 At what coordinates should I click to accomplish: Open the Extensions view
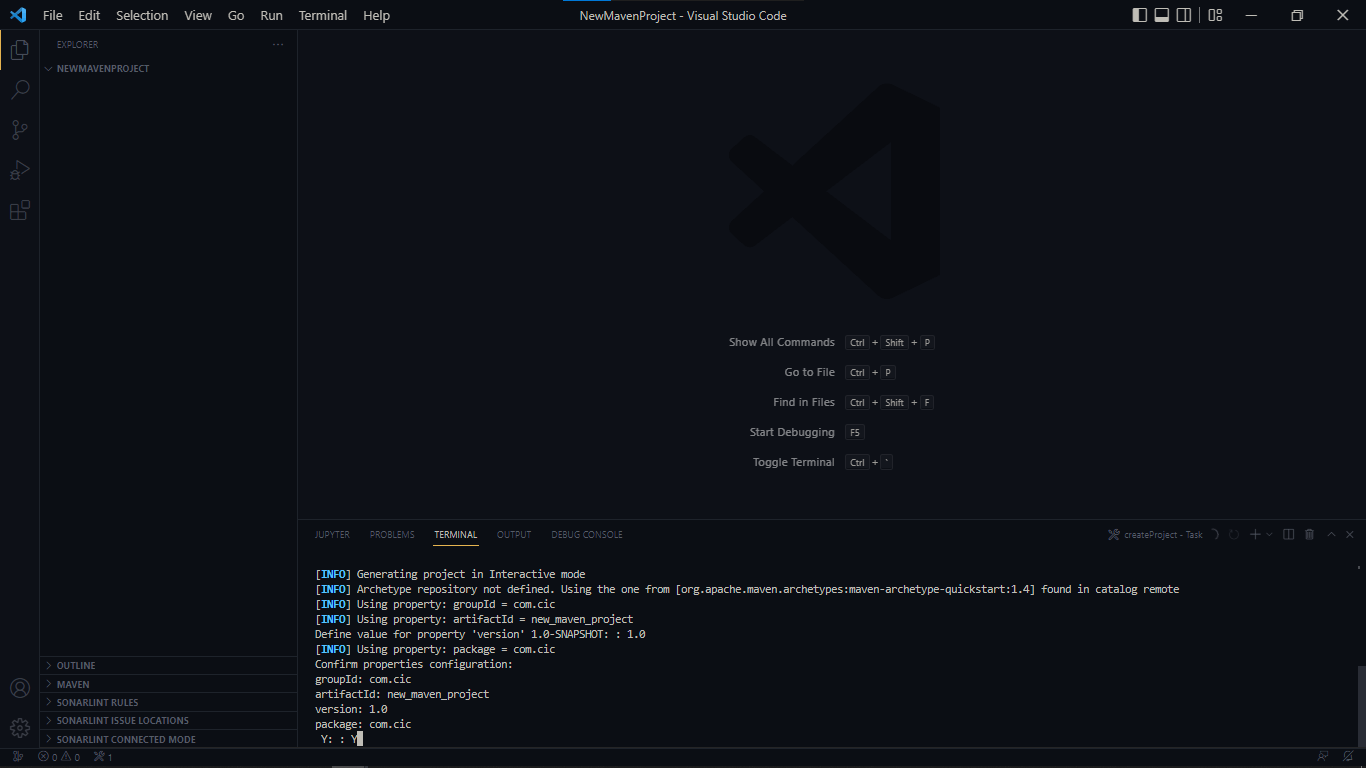(19, 210)
